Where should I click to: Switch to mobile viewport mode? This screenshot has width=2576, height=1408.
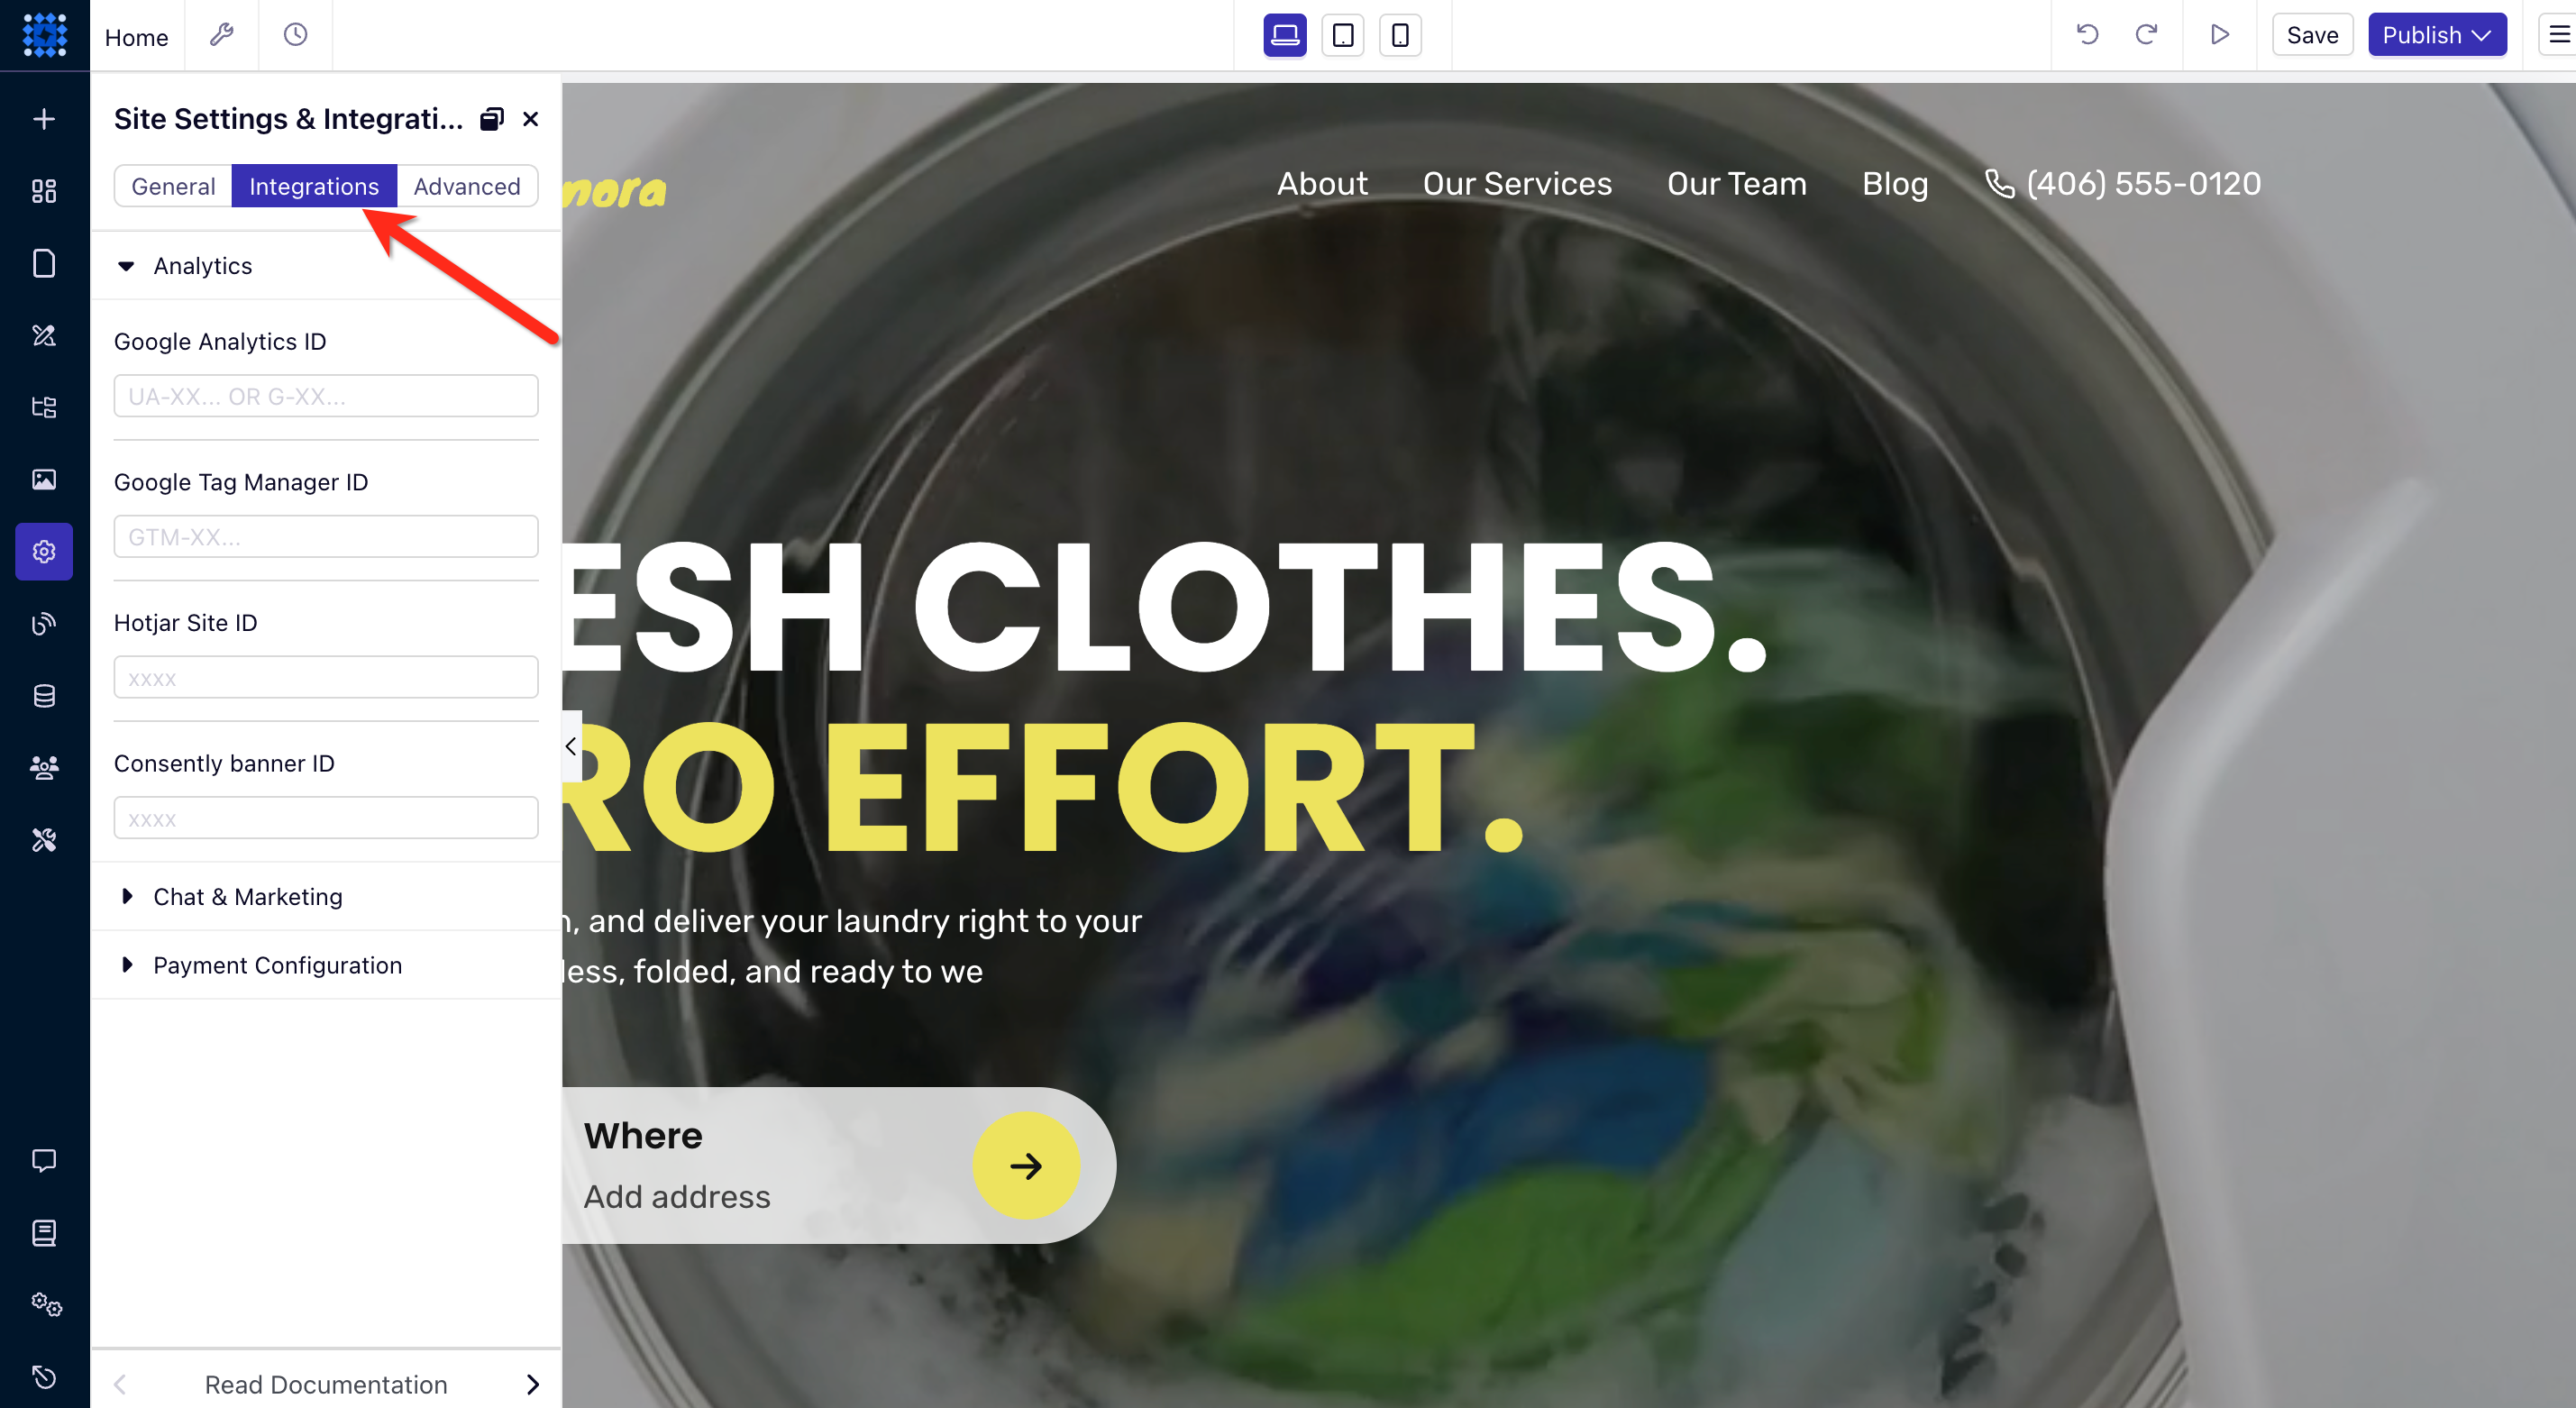point(1401,35)
